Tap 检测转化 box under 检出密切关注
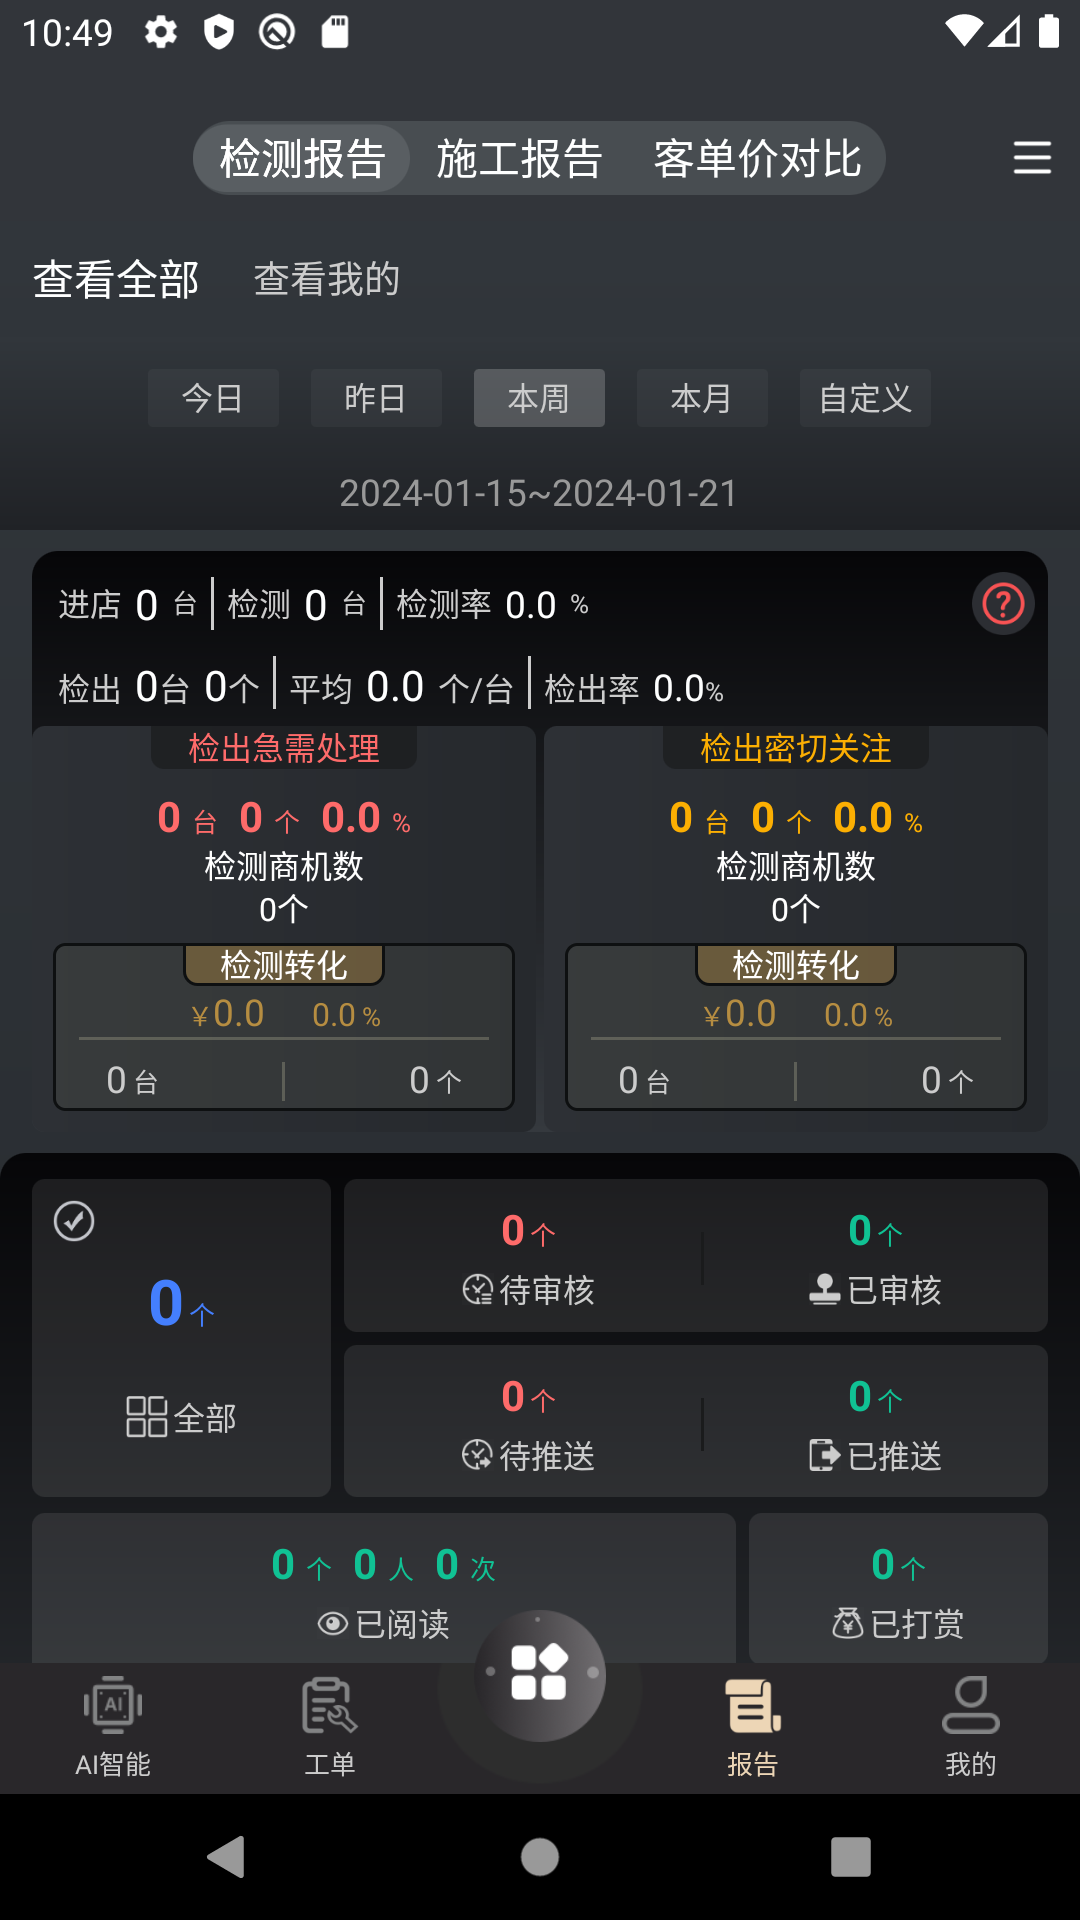This screenshot has width=1080, height=1920. (796, 1027)
